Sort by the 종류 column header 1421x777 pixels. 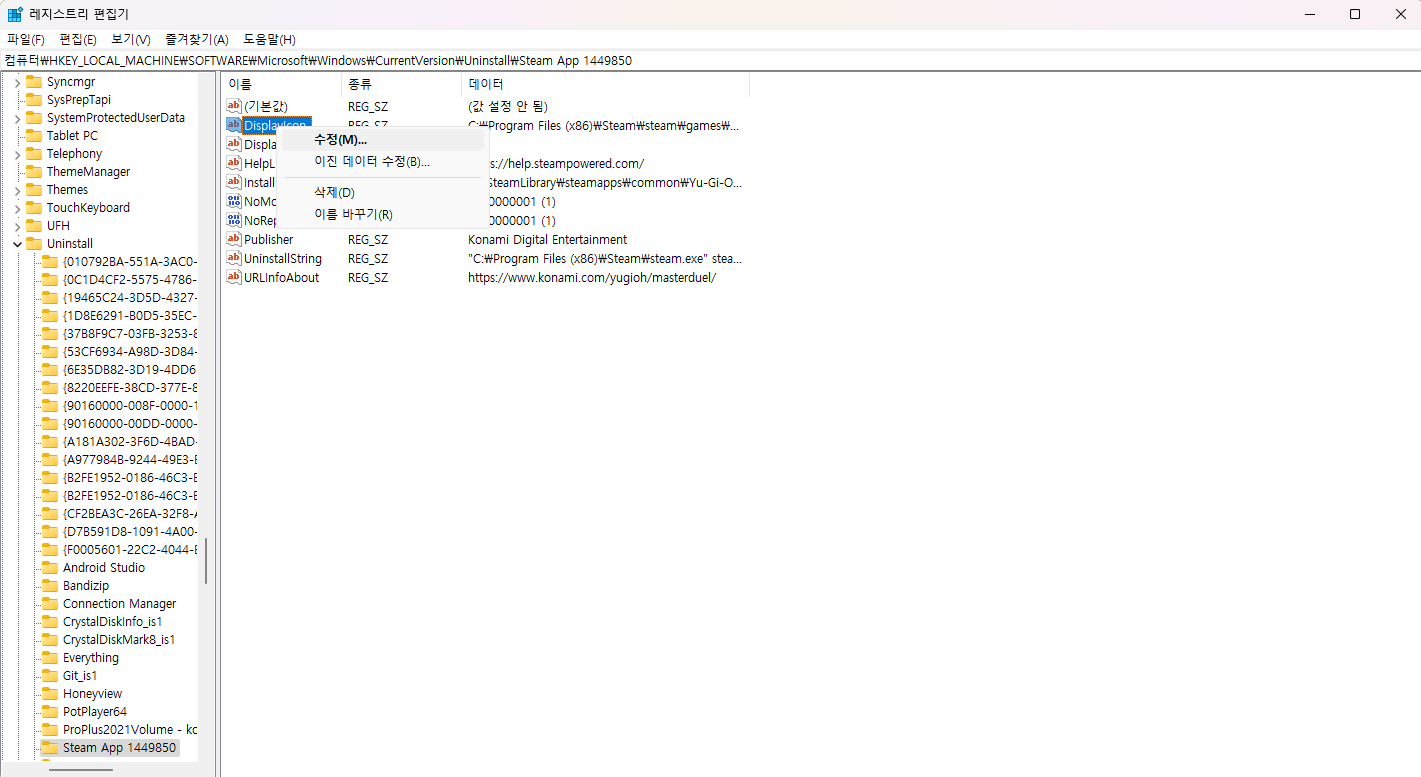[401, 84]
